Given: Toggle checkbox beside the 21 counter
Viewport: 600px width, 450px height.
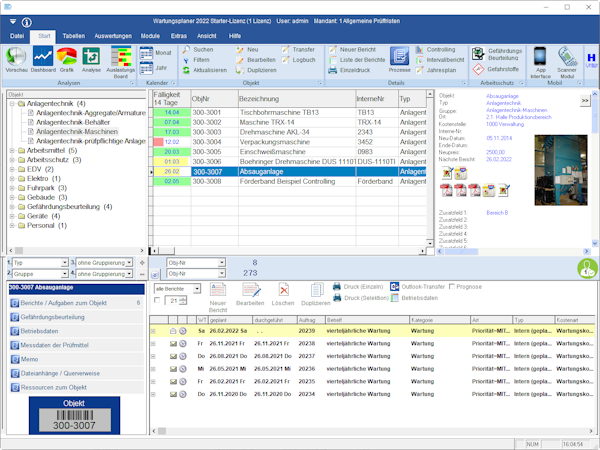Looking at the screenshot, I should coord(157,300).
